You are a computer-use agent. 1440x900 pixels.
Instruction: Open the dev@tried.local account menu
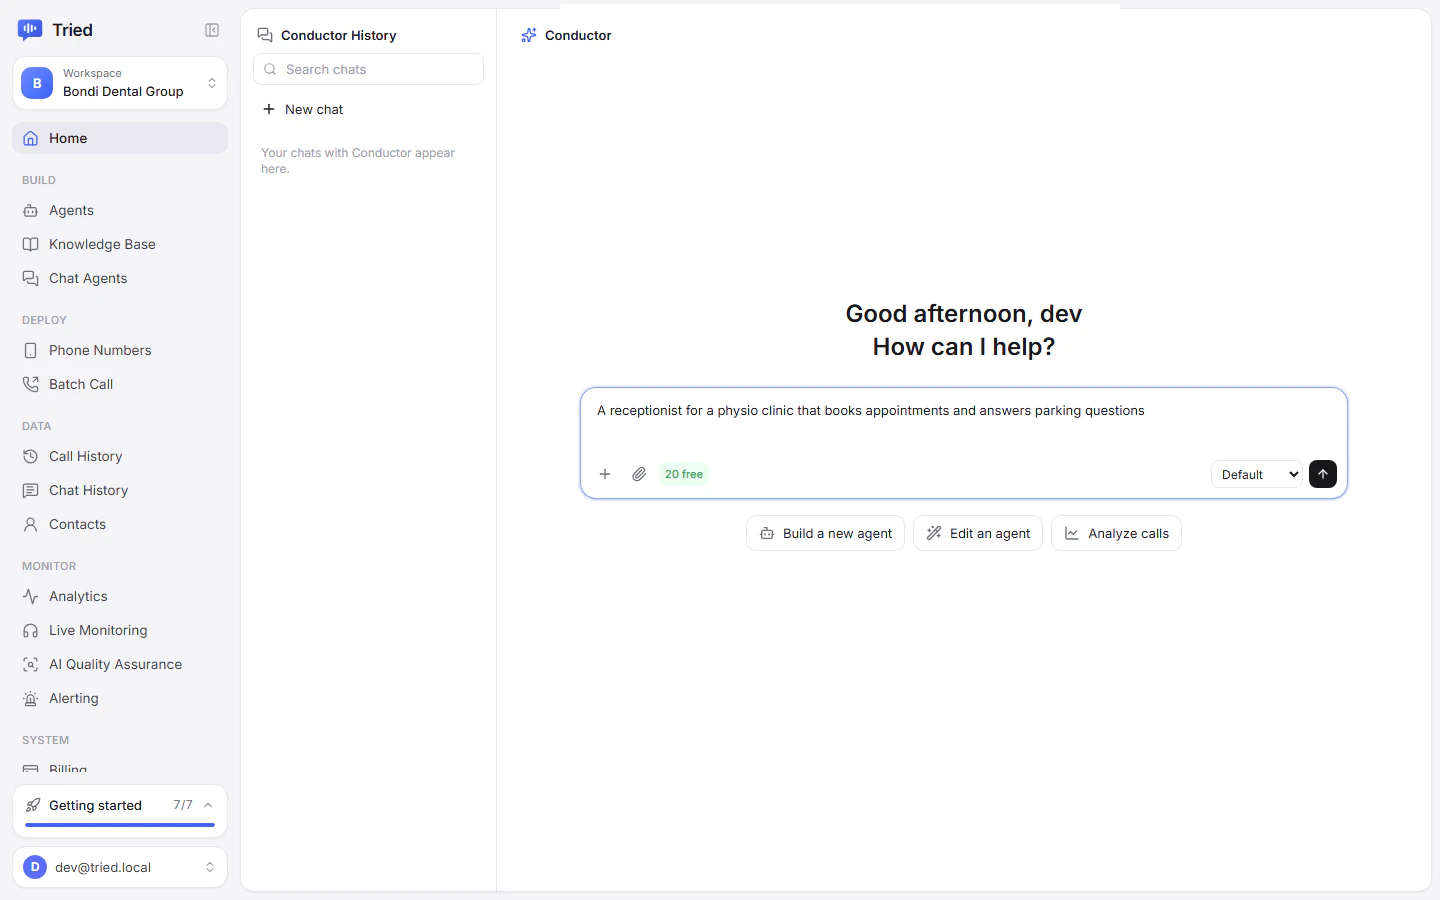coord(120,867)
